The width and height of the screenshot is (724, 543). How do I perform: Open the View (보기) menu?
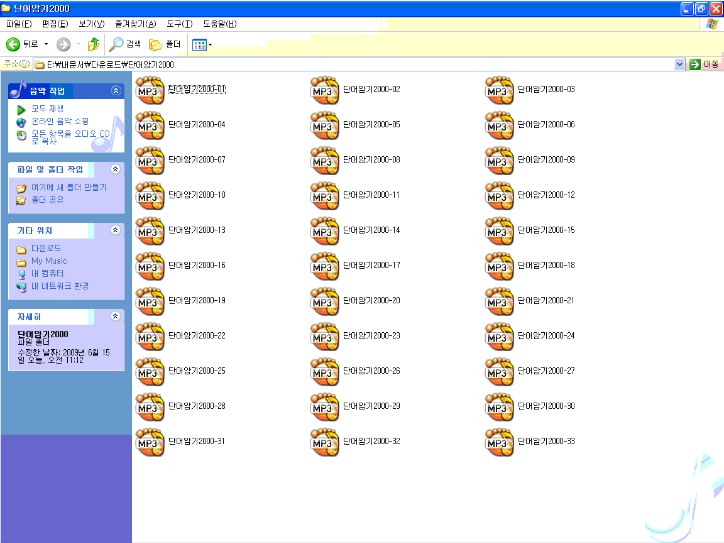pyautogui.click(x=91, y=24)
